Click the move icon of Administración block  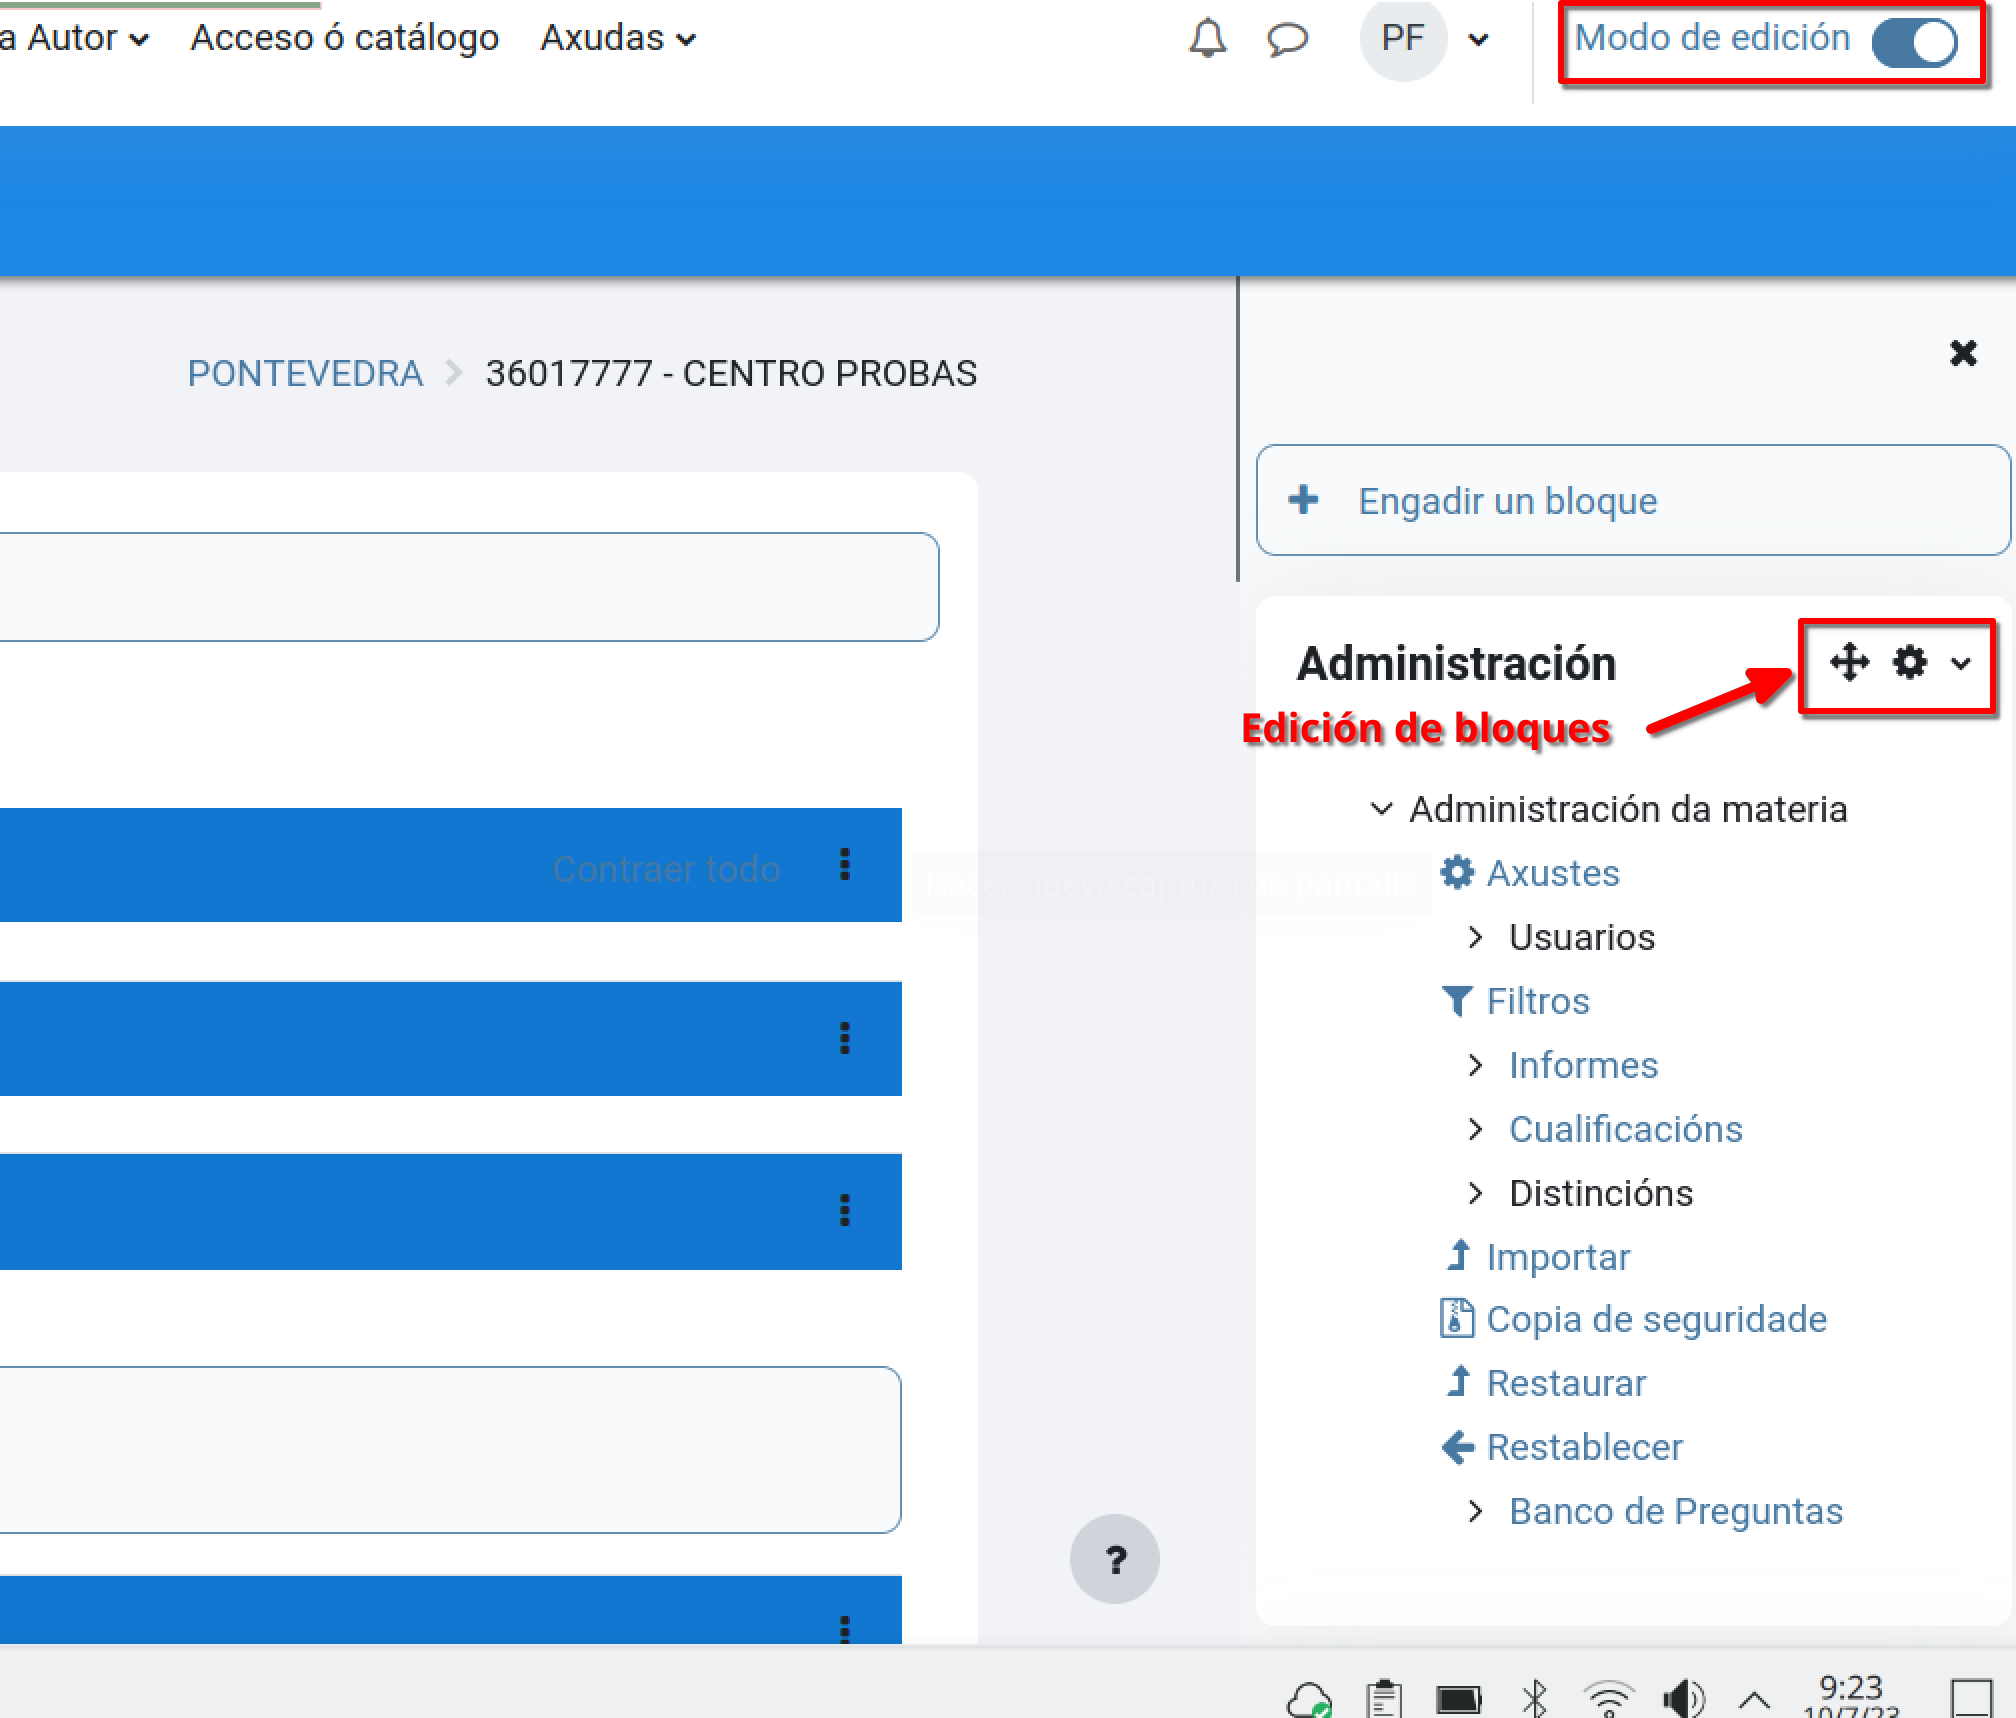(x=1849, y=662)
